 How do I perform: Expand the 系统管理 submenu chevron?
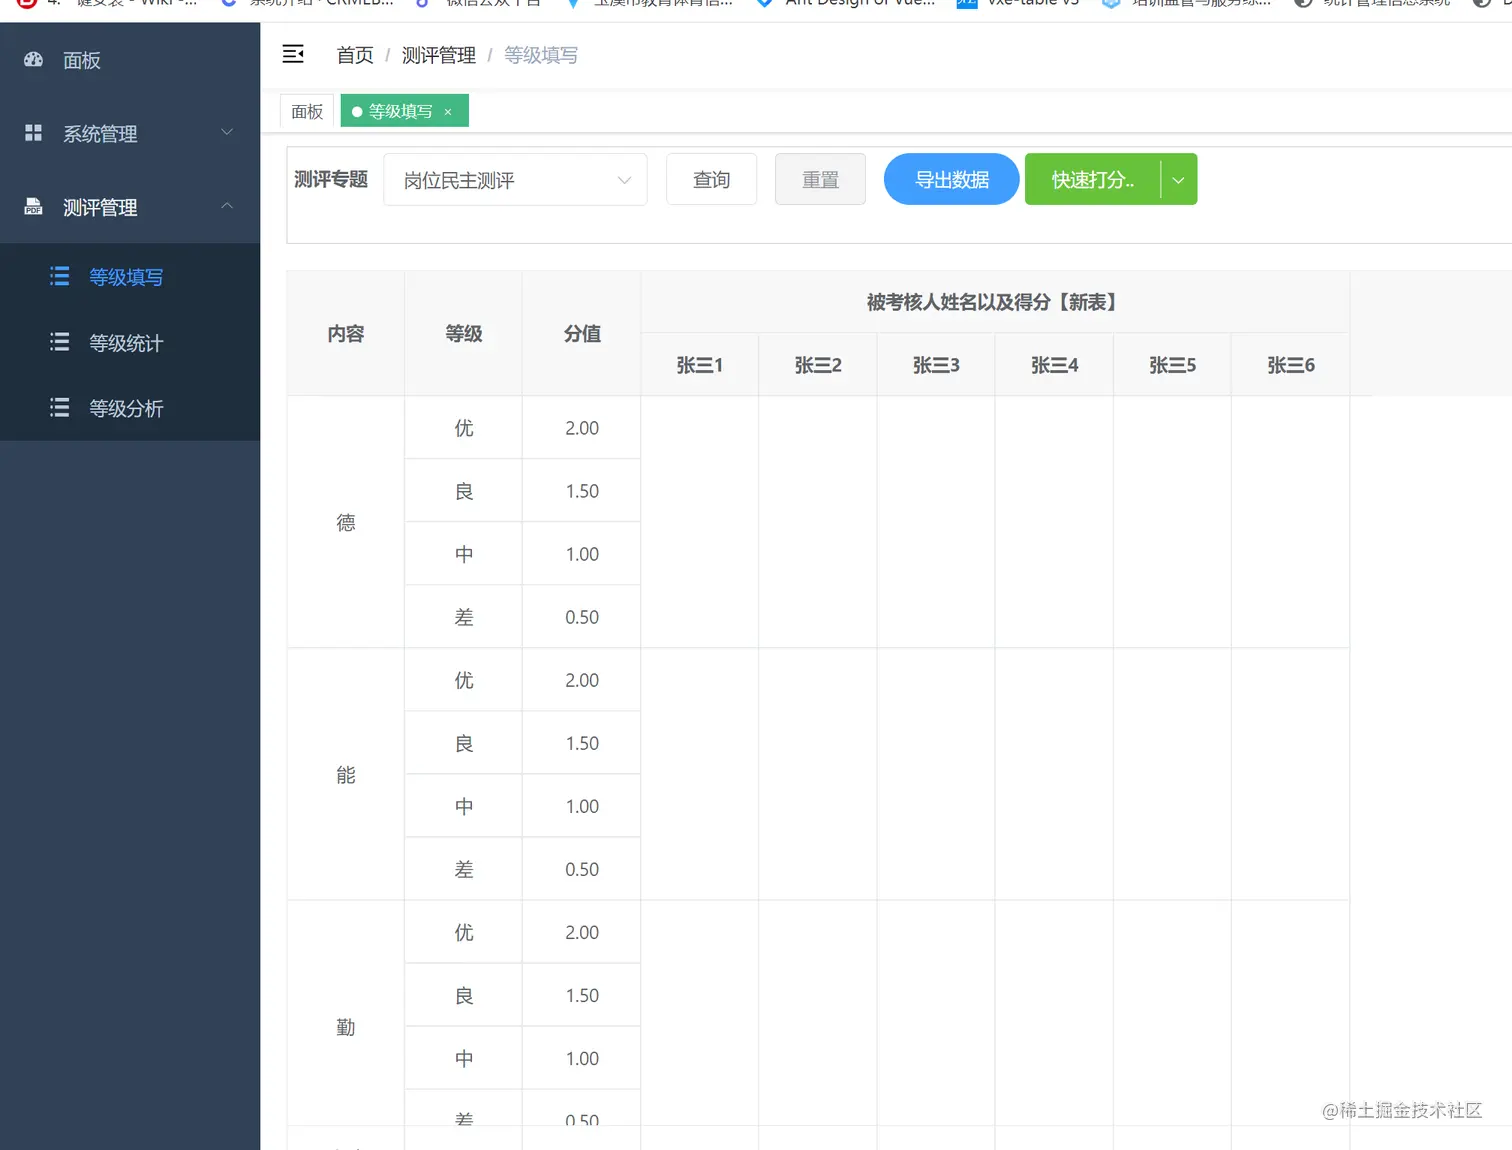point(227,133)
